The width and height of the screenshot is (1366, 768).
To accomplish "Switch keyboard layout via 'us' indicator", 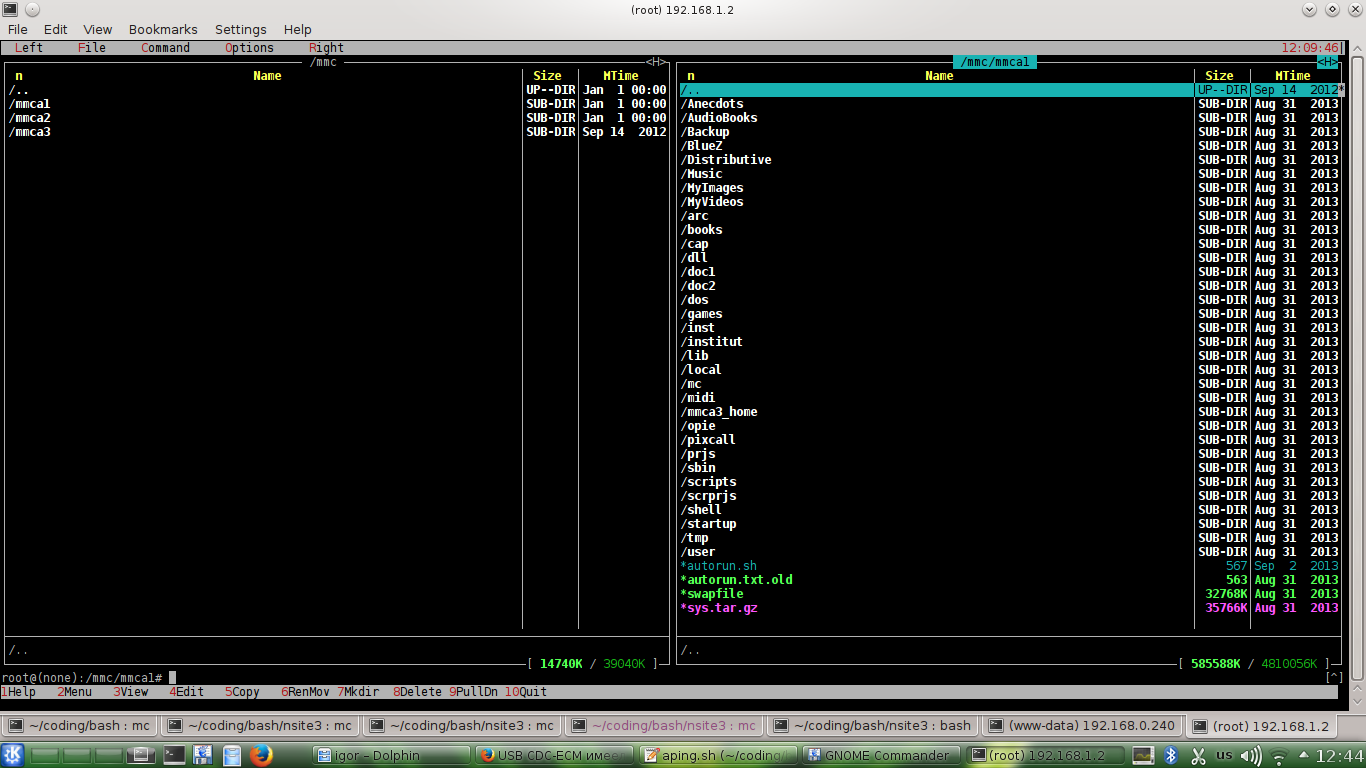I will coord(1225,756).
